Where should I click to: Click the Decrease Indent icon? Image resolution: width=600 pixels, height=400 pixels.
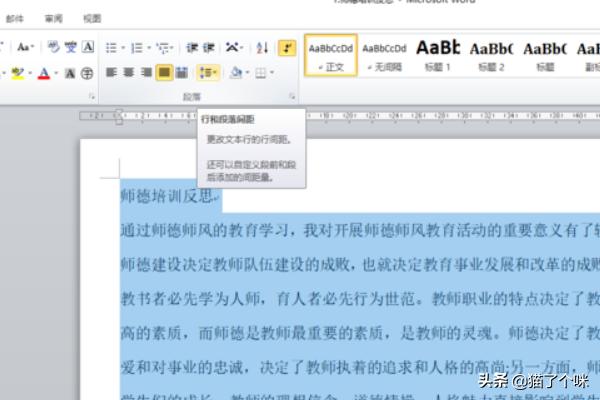(192, 47)
